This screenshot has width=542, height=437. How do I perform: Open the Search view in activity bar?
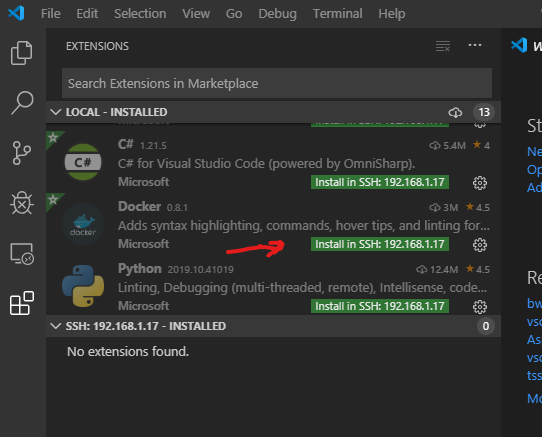(x=22, y=103)
